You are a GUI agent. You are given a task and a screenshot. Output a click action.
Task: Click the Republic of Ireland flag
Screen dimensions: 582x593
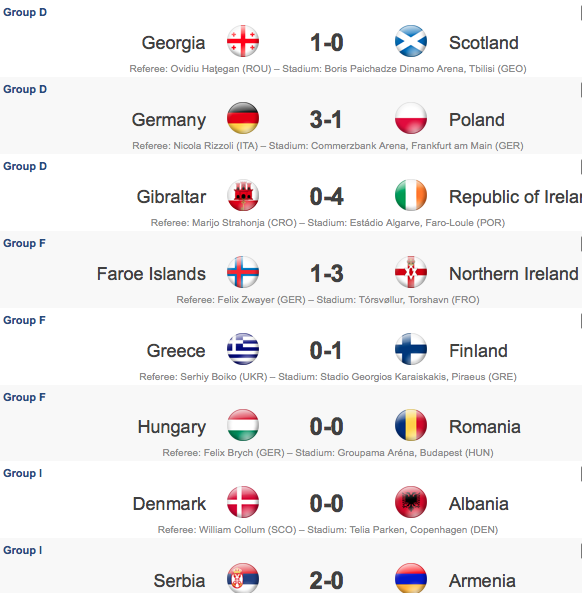(x=411, y=195)
